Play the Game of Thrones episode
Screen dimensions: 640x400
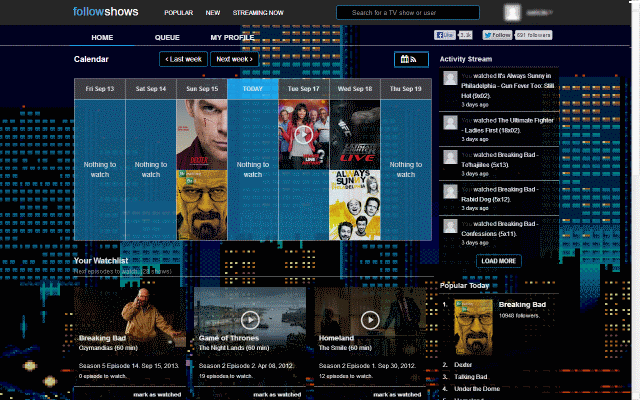250,320
